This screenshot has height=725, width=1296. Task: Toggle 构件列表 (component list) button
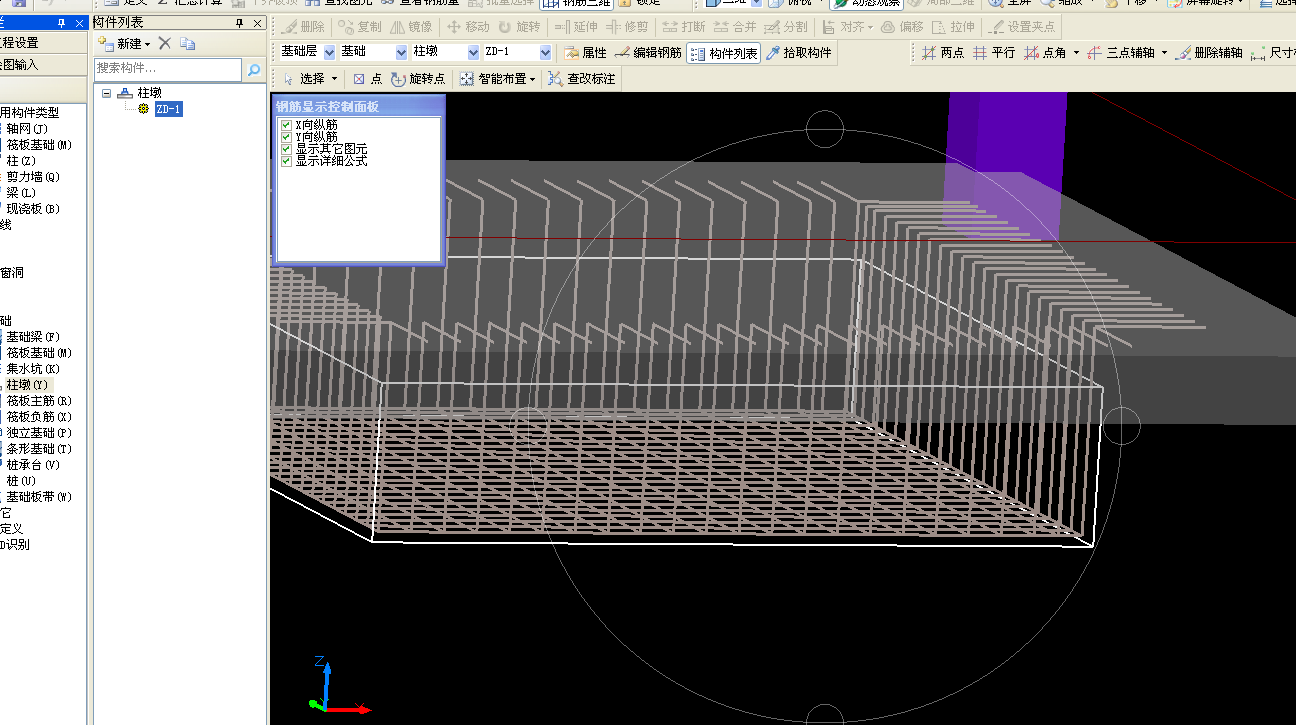(723, 53)
